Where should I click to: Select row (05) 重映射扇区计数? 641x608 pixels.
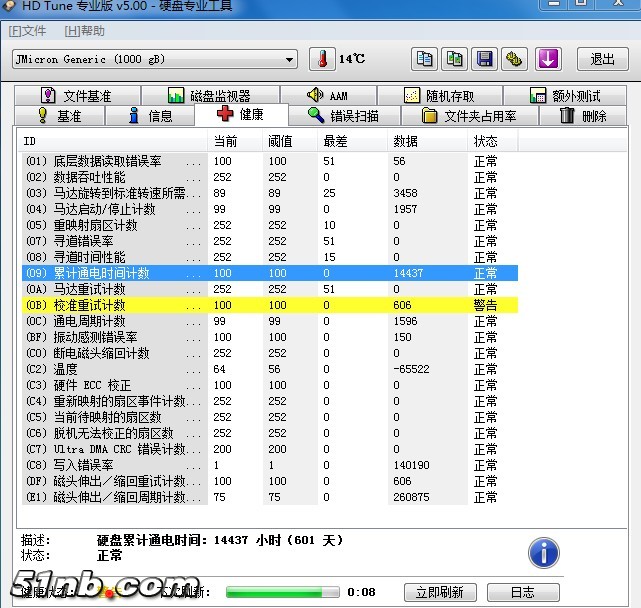pyautogui.click(x=270, y=225)
